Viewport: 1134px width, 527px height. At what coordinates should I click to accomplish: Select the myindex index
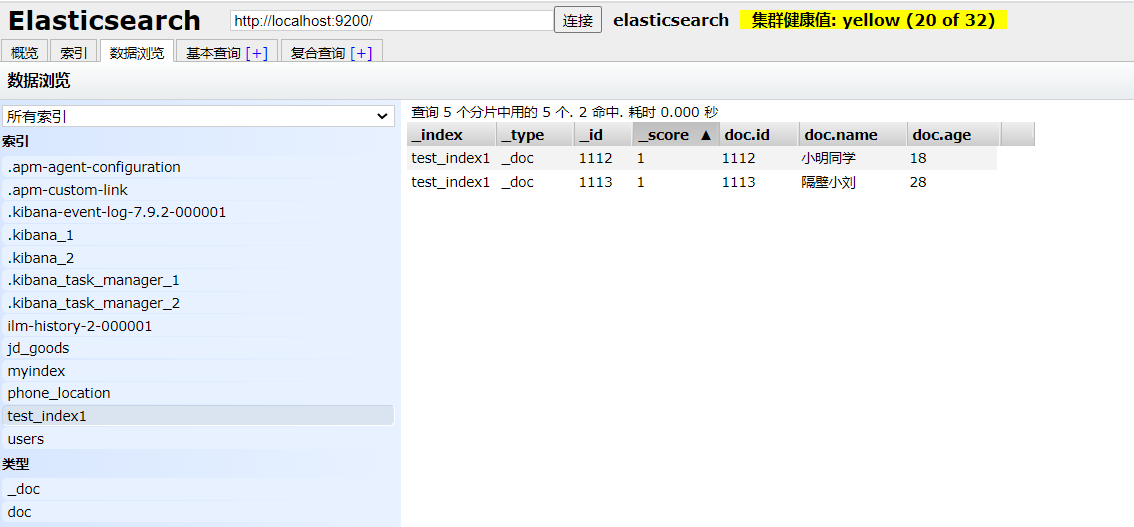pyautogui.click(x=198, y=371)
